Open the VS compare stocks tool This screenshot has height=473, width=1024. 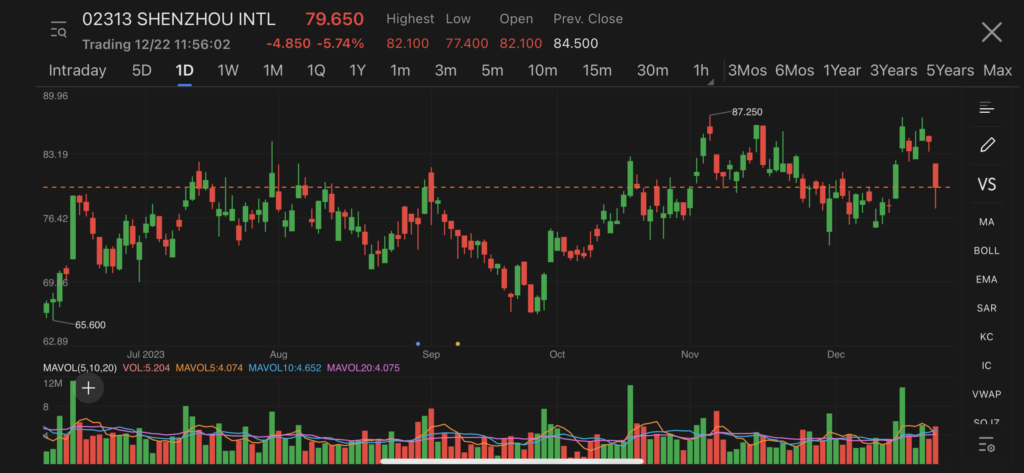986,185
